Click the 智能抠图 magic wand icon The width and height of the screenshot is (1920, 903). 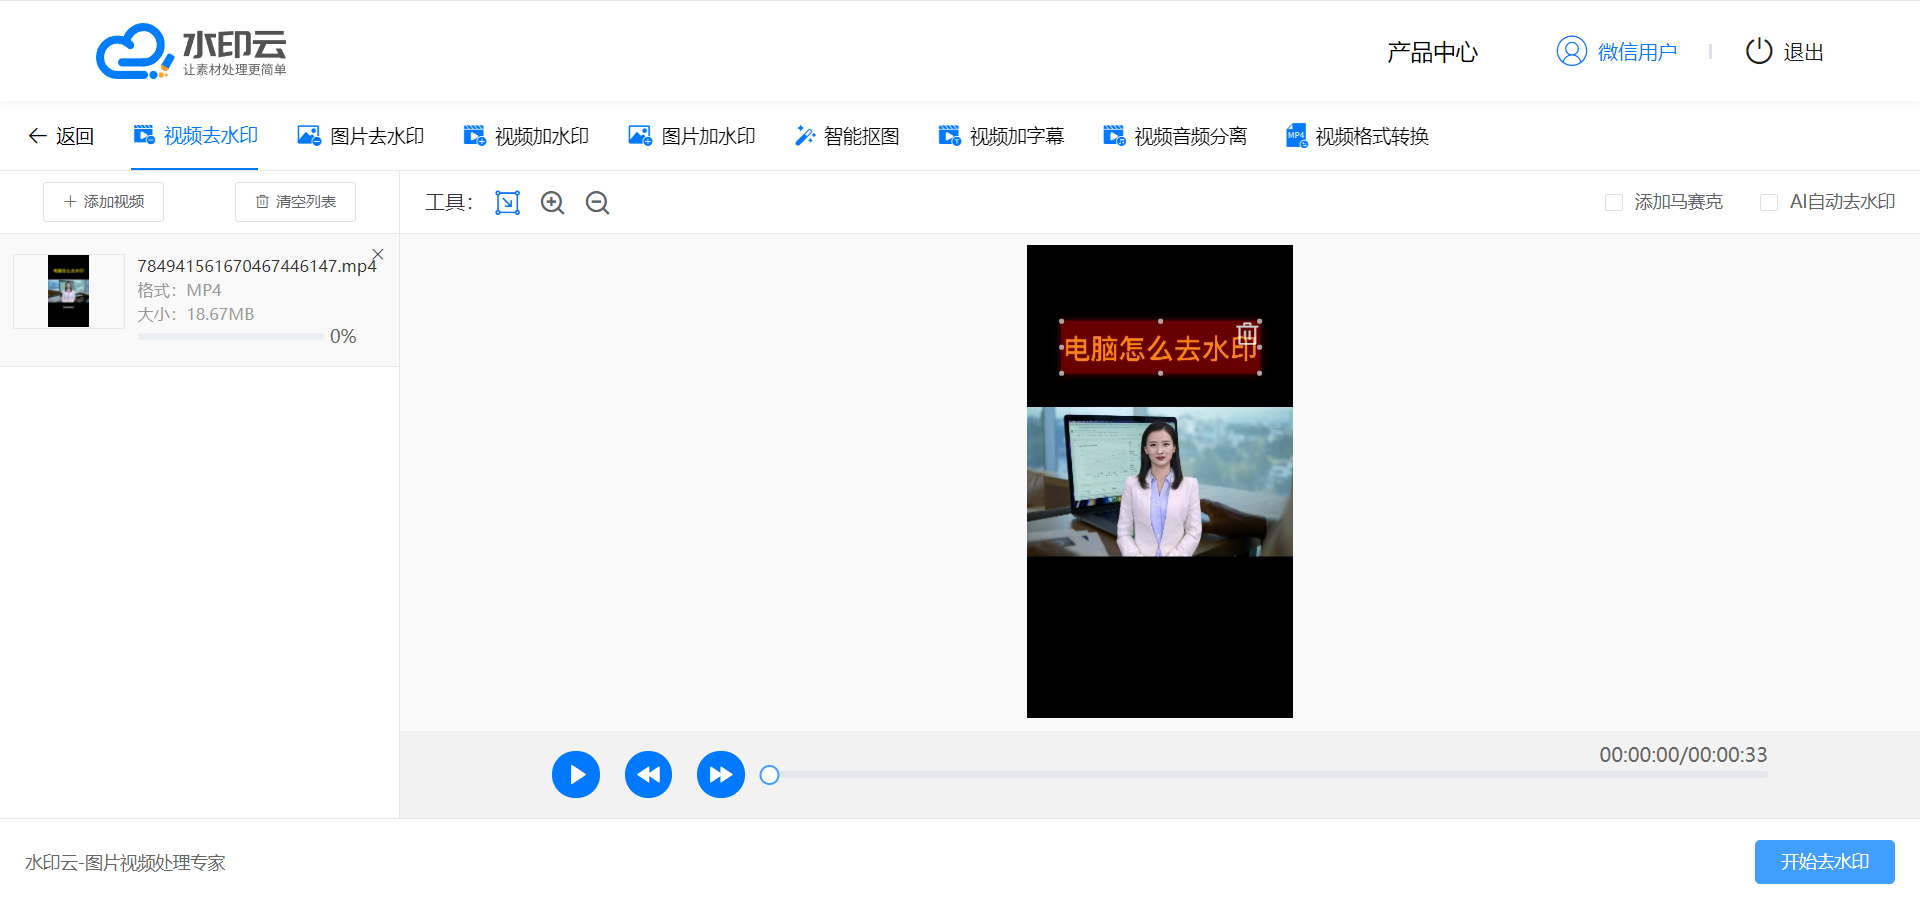(805, 135)
